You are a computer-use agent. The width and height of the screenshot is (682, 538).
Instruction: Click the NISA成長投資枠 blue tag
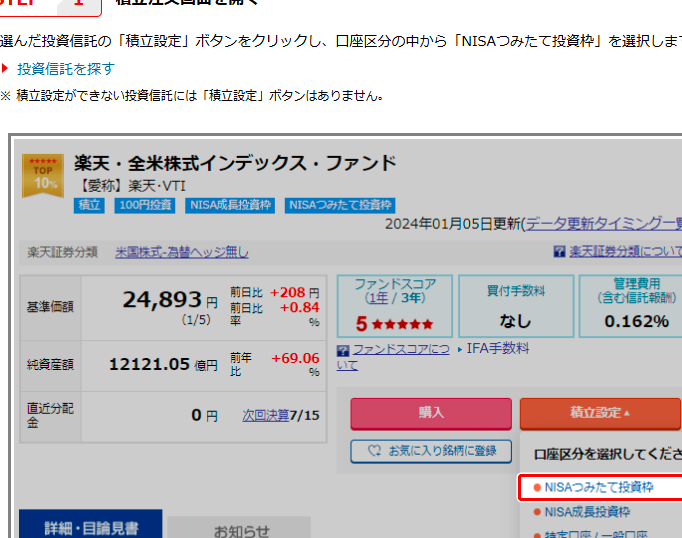(230, 205)
